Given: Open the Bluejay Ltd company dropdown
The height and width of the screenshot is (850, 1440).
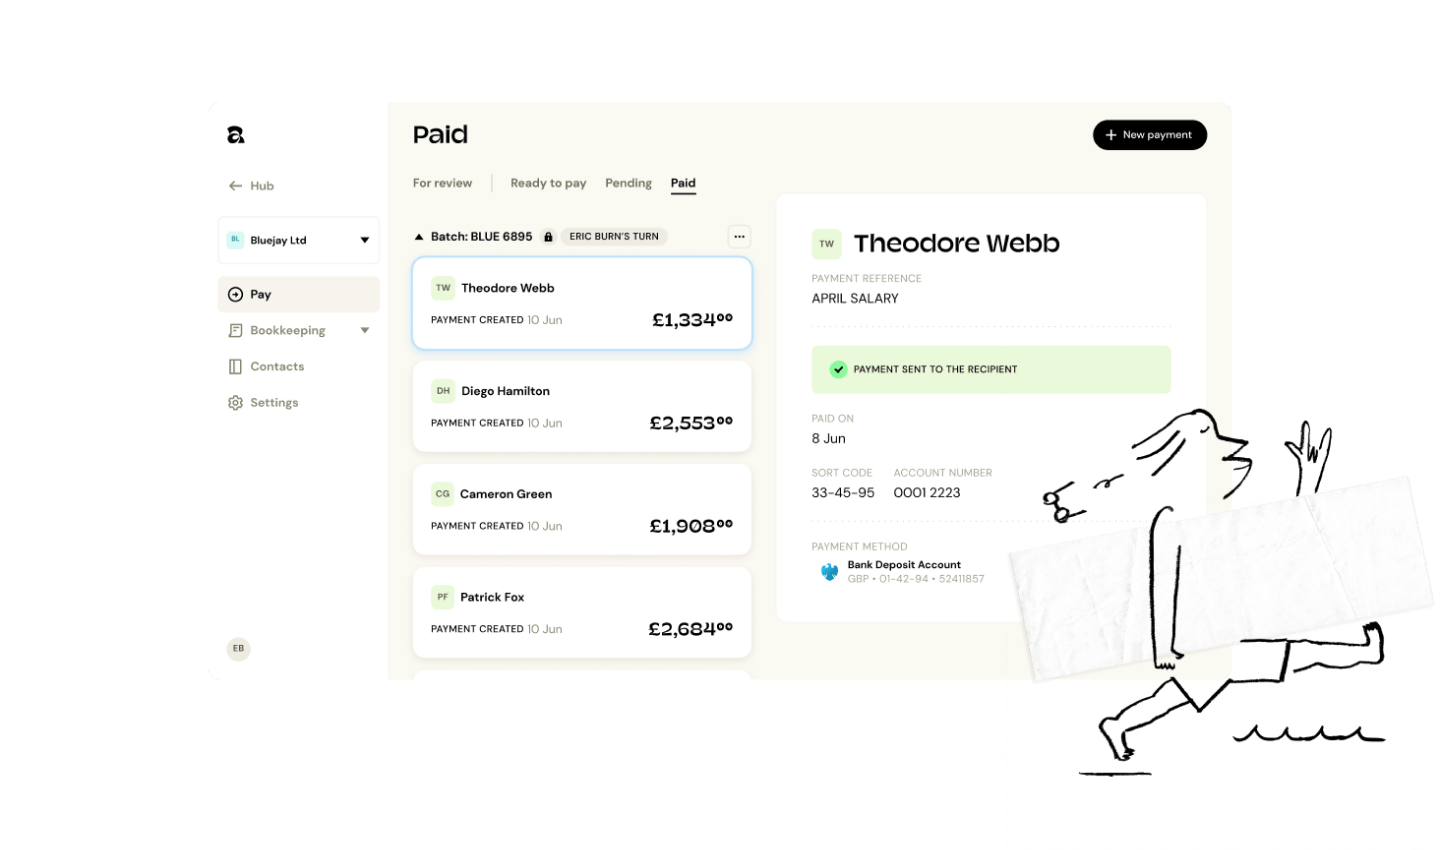Looking at the screenshot, I should click(x=365, y=240).
